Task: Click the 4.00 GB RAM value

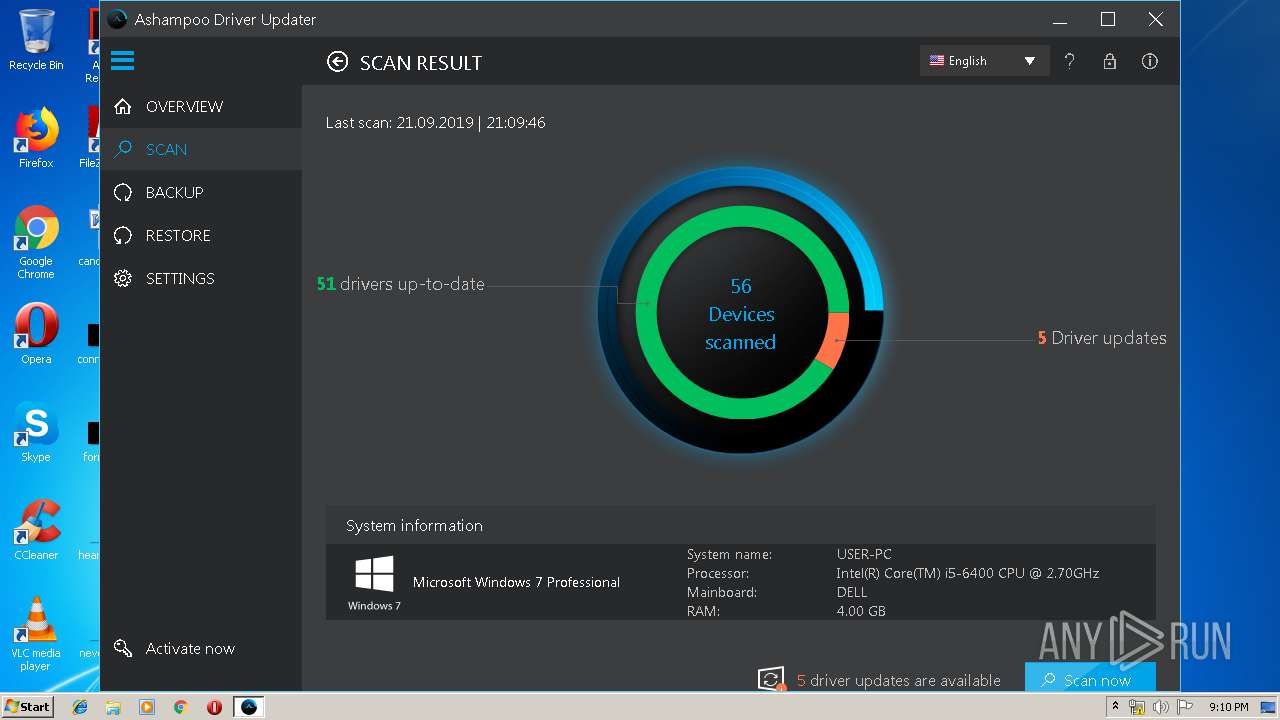Action: click(x=861, y=611)
